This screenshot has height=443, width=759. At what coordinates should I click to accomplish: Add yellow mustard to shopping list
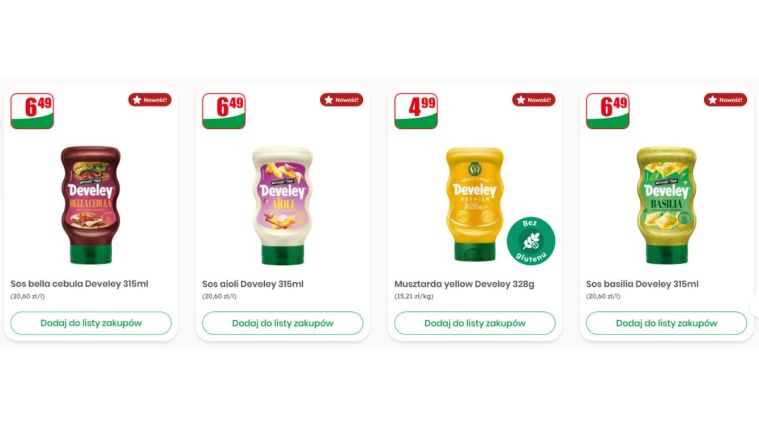click(x=475, y=323)
